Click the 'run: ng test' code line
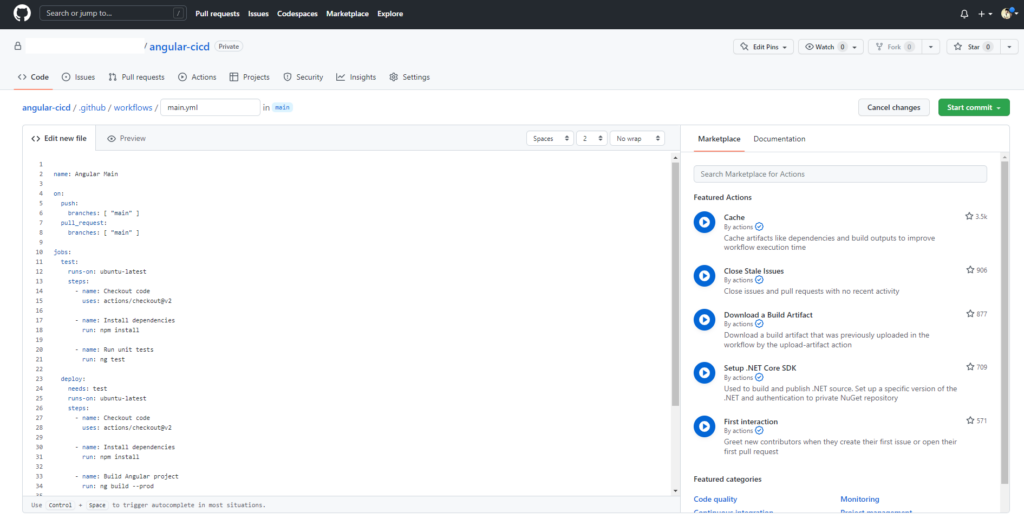 tap(103, 359)
